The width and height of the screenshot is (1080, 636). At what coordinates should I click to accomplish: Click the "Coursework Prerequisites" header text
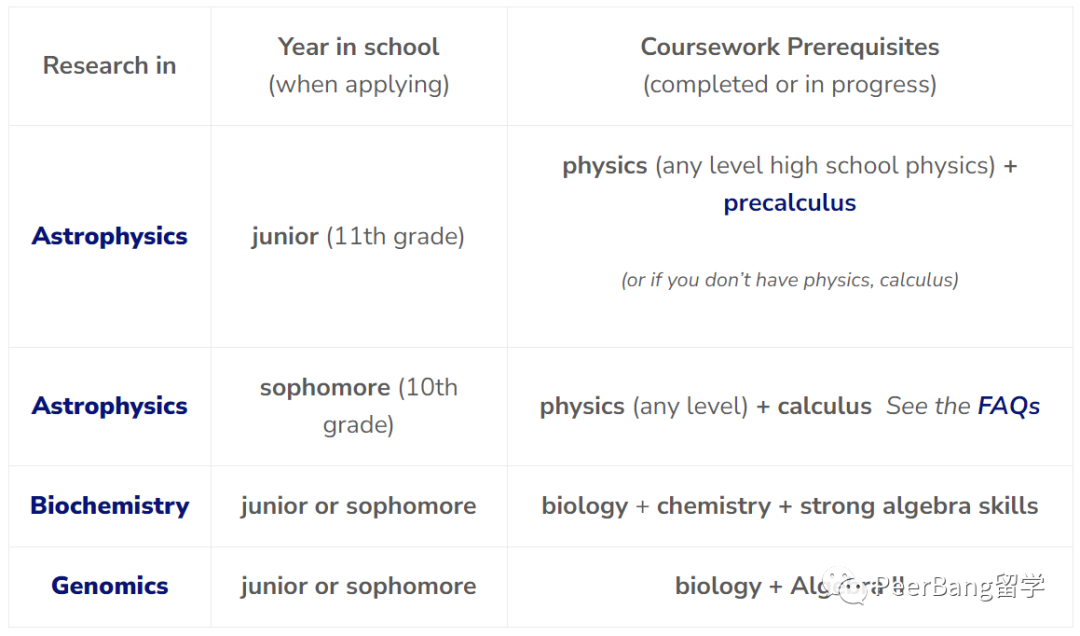tap(789, 47)
